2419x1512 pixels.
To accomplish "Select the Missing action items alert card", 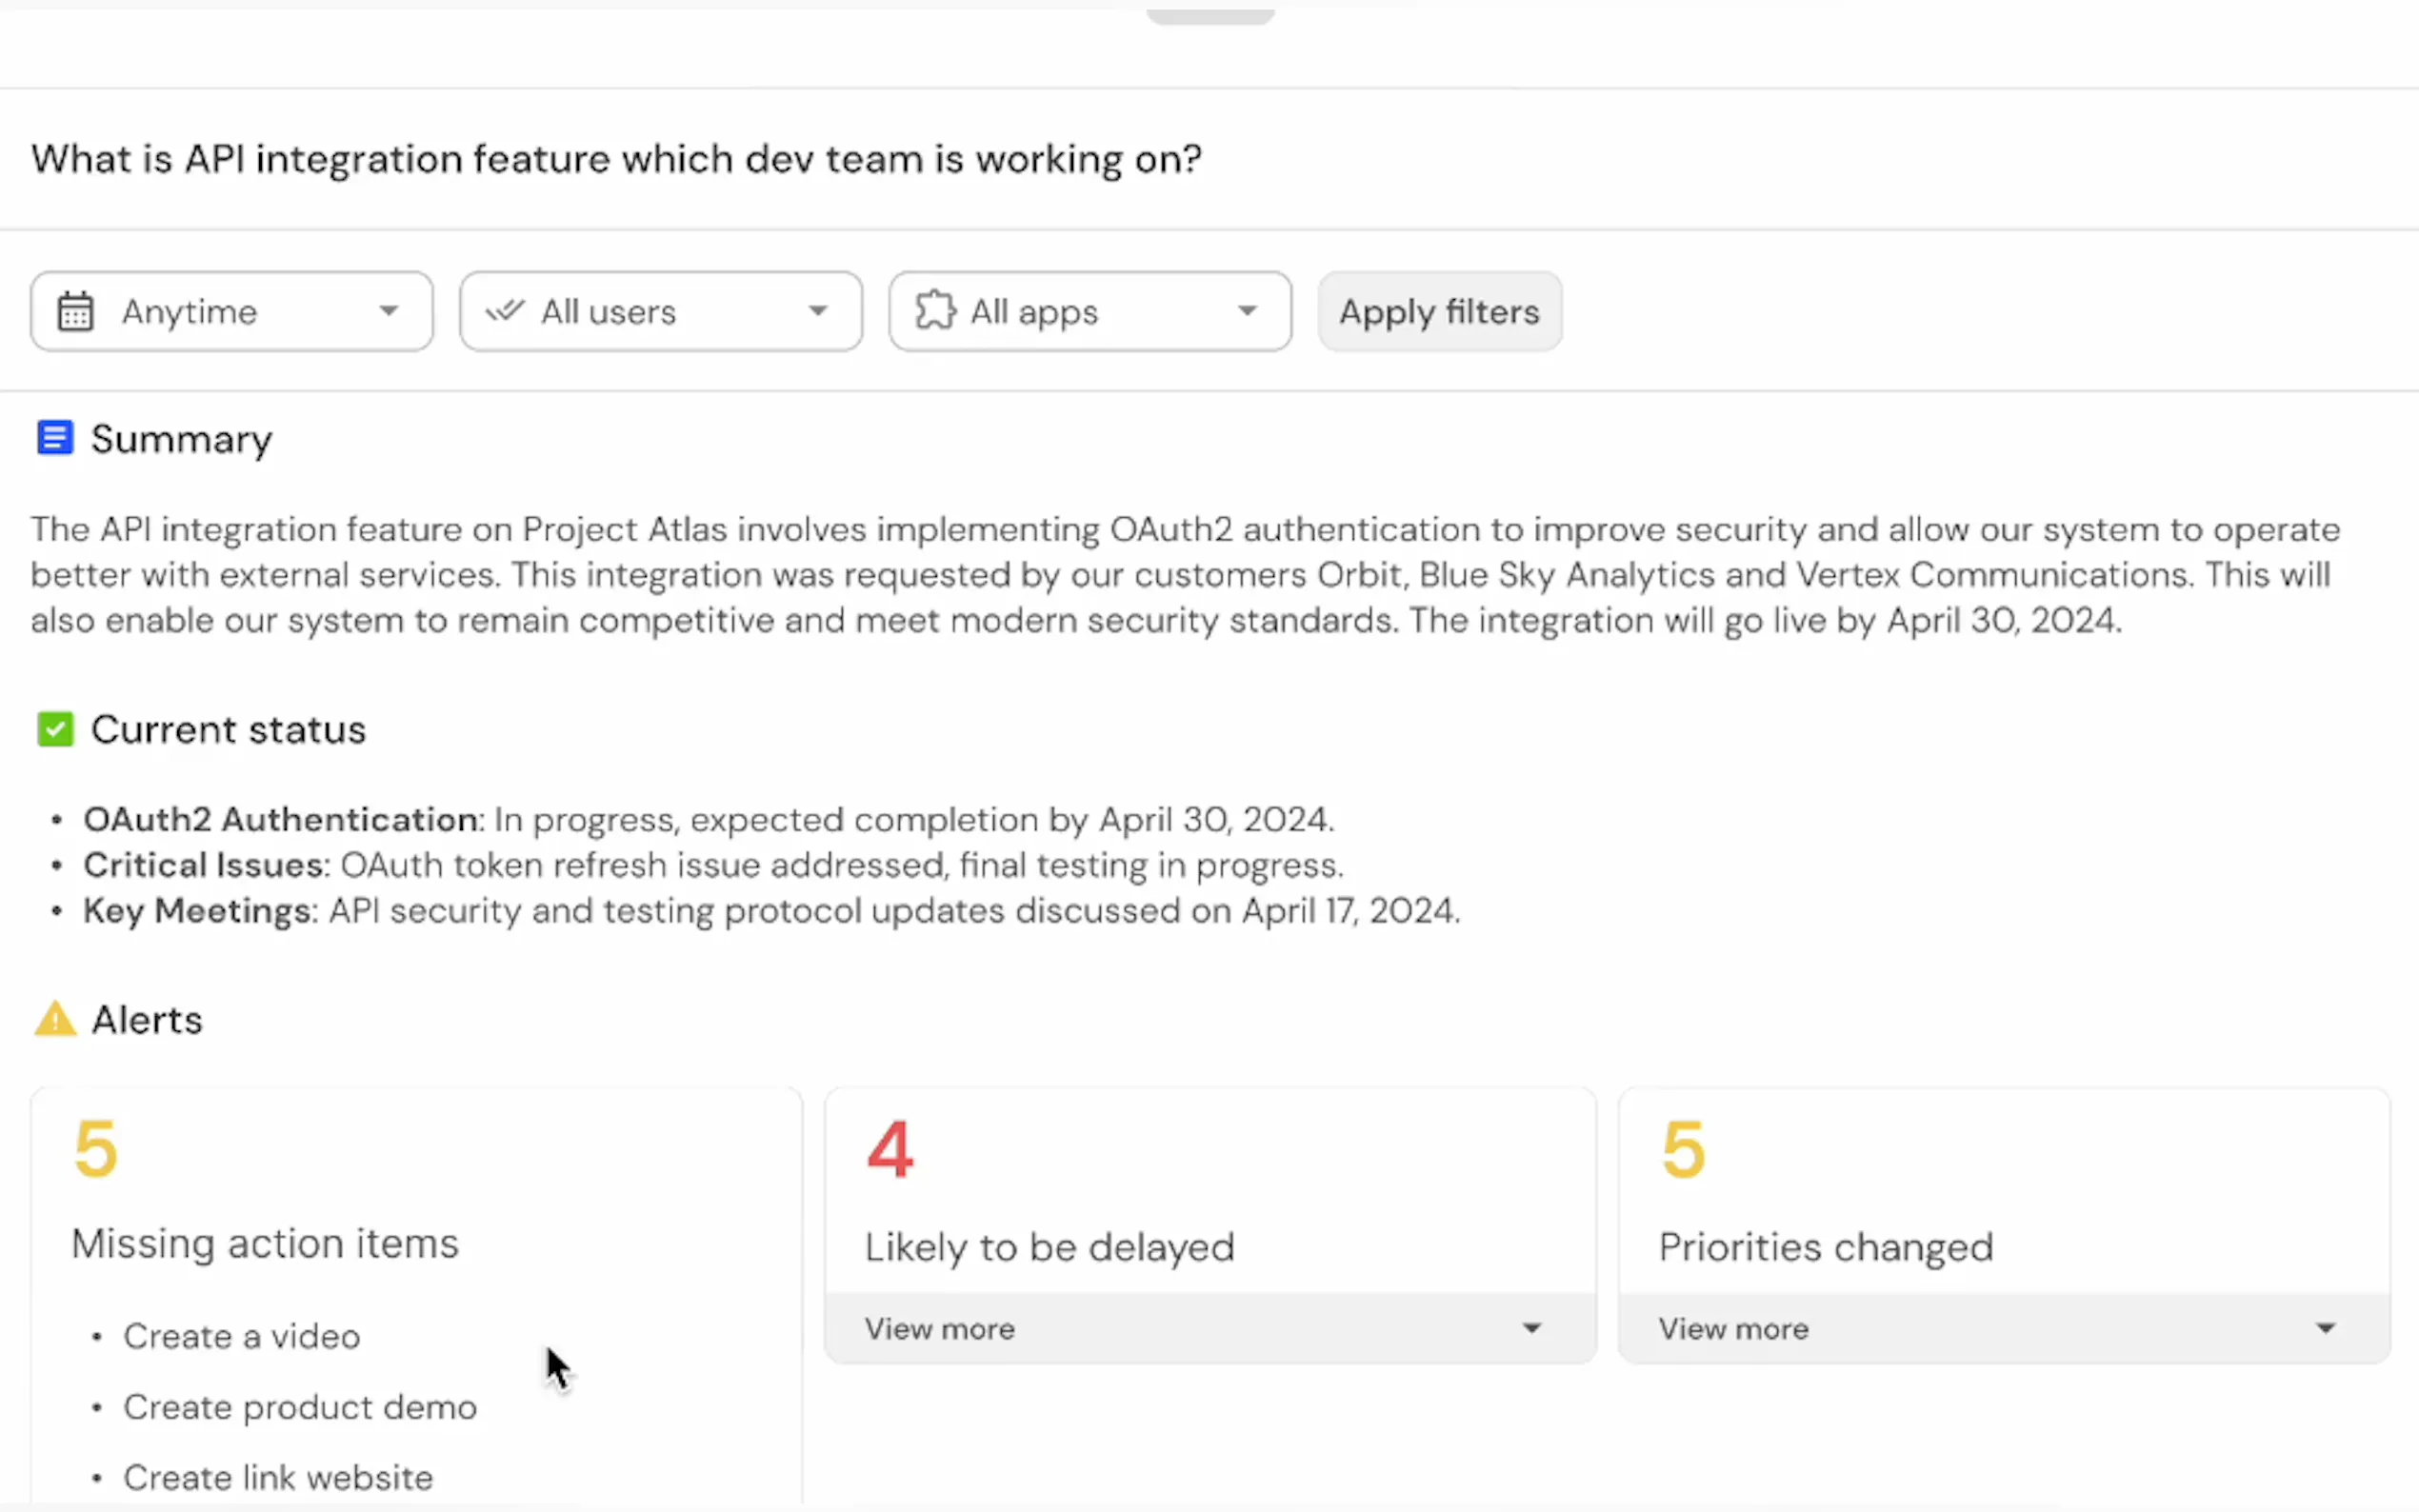I will pos(265,1244).
